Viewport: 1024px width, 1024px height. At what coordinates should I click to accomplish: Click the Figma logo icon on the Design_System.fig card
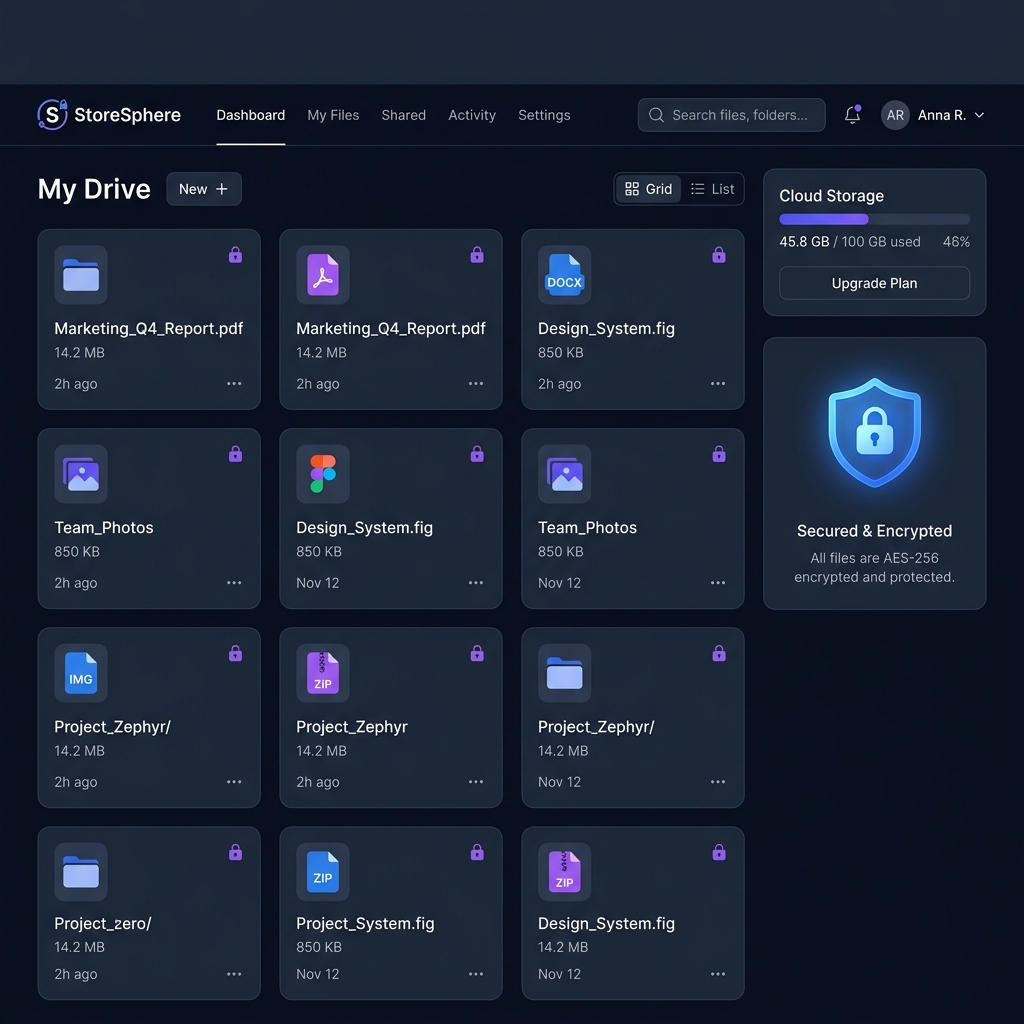tap(323, 474)
